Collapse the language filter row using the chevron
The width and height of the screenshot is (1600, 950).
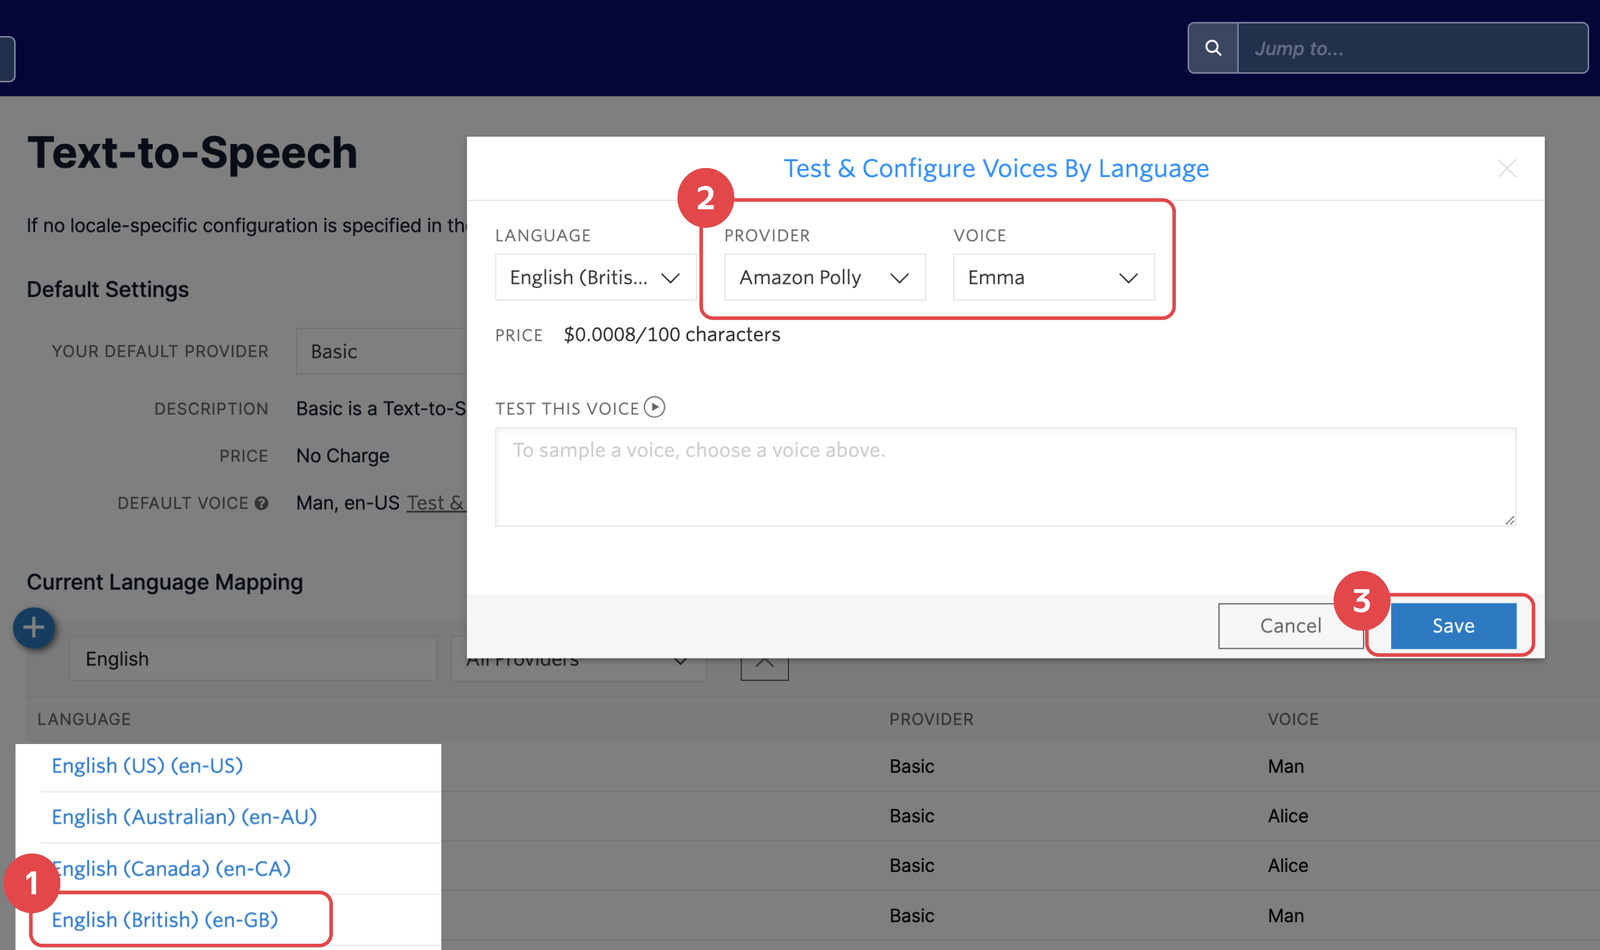[x=764, y=661]
